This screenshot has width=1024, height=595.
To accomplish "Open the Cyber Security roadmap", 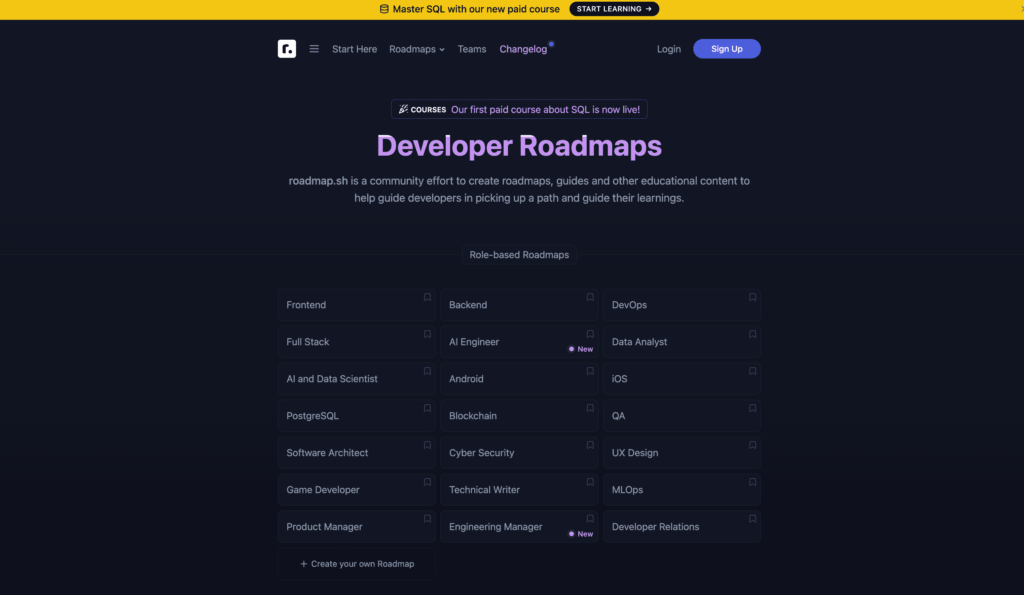I will 519,453.
